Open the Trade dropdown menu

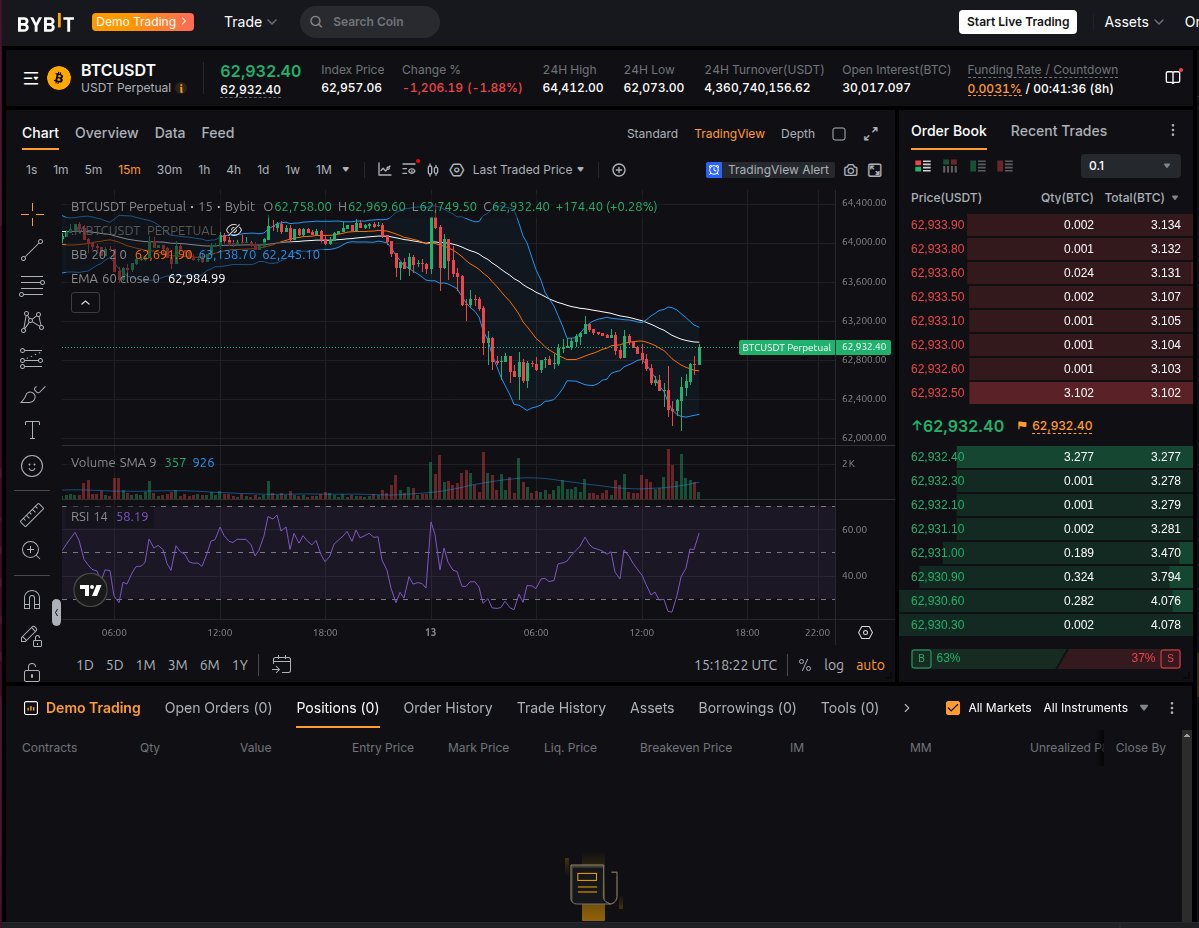coord(250,22)
